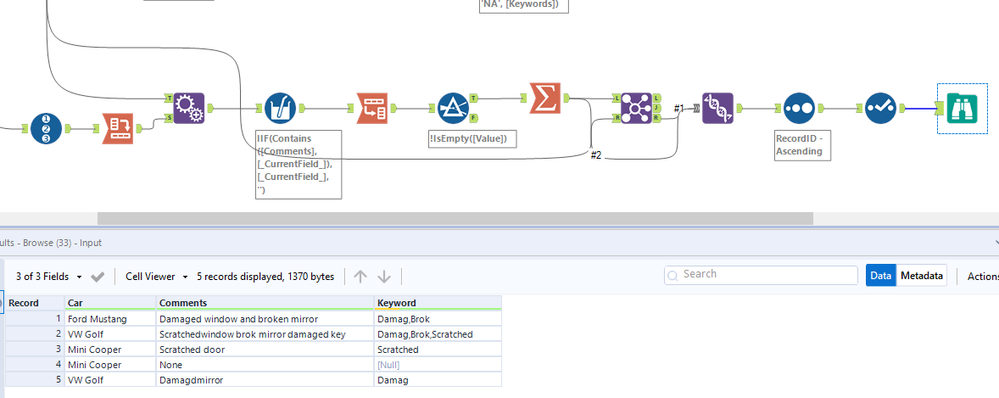999x398 pixels.
Task: Click the Append Fields T input anchor
Action: pyautogui.click(x=169, y=98)
